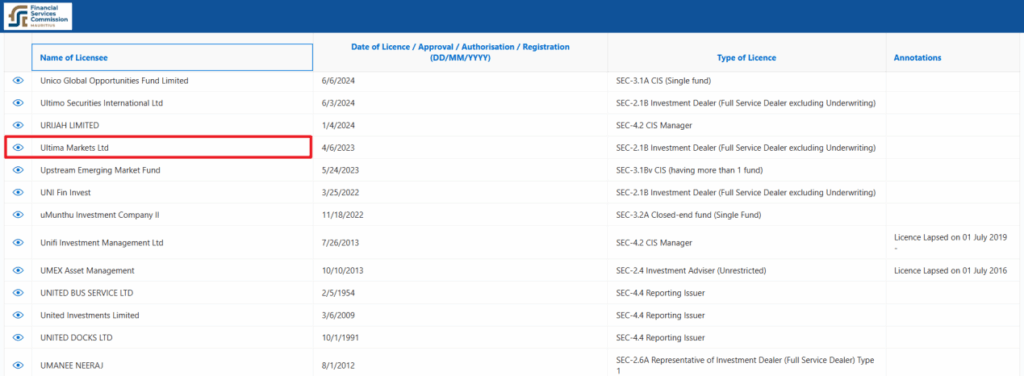Select date 8/1/2012
1024x376 pixels.
pyautogui.click(x=338, y=366)
